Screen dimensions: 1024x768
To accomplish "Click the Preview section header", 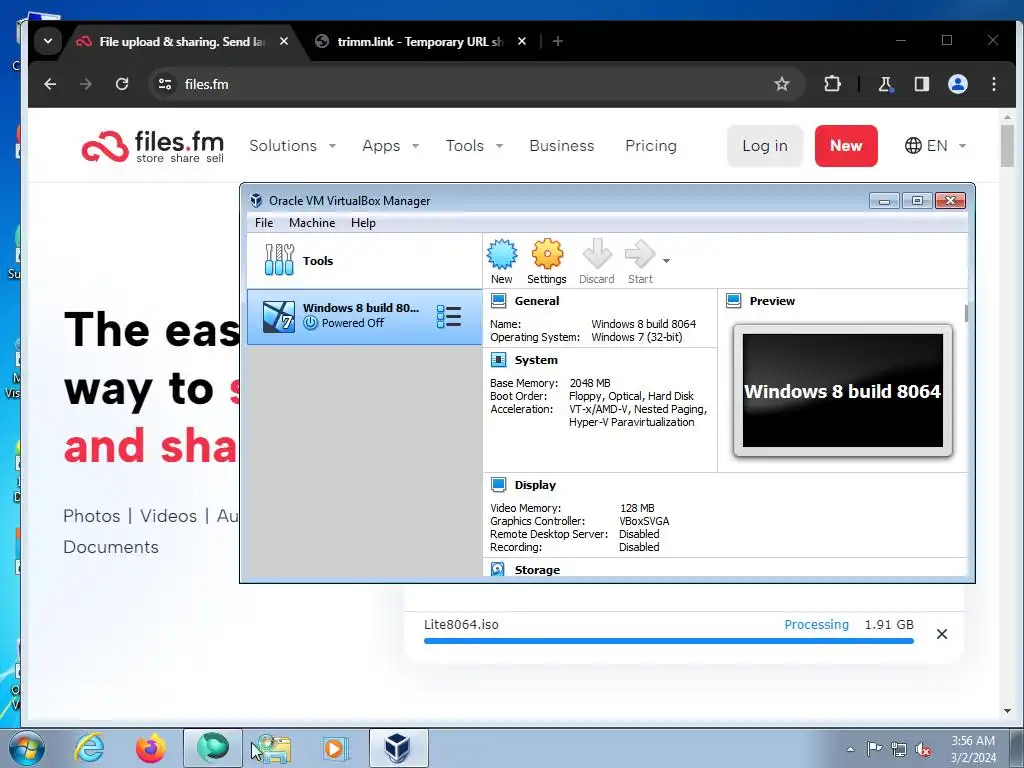I will tap(772, 301).
